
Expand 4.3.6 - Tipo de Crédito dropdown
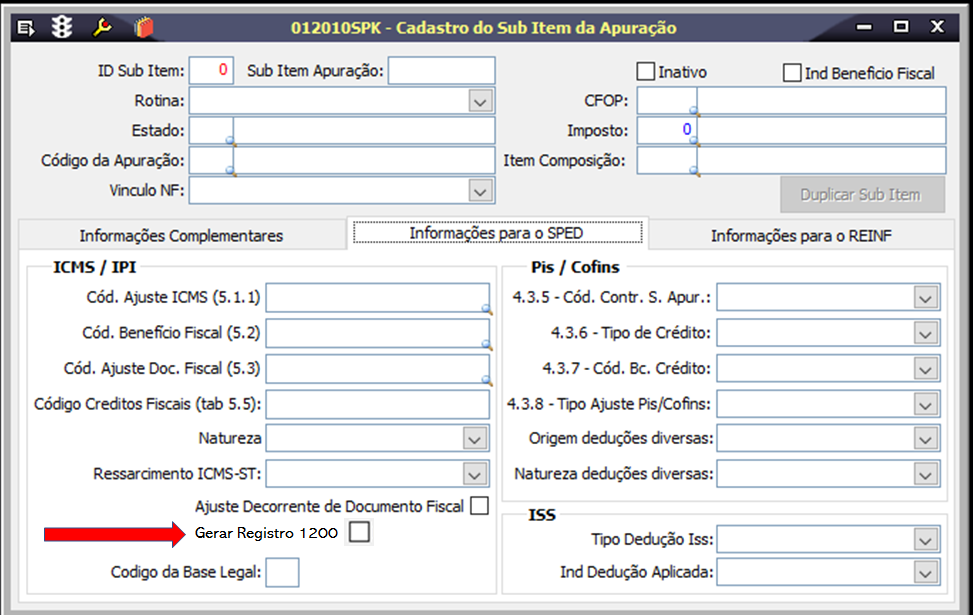click(x=926, y=333)
